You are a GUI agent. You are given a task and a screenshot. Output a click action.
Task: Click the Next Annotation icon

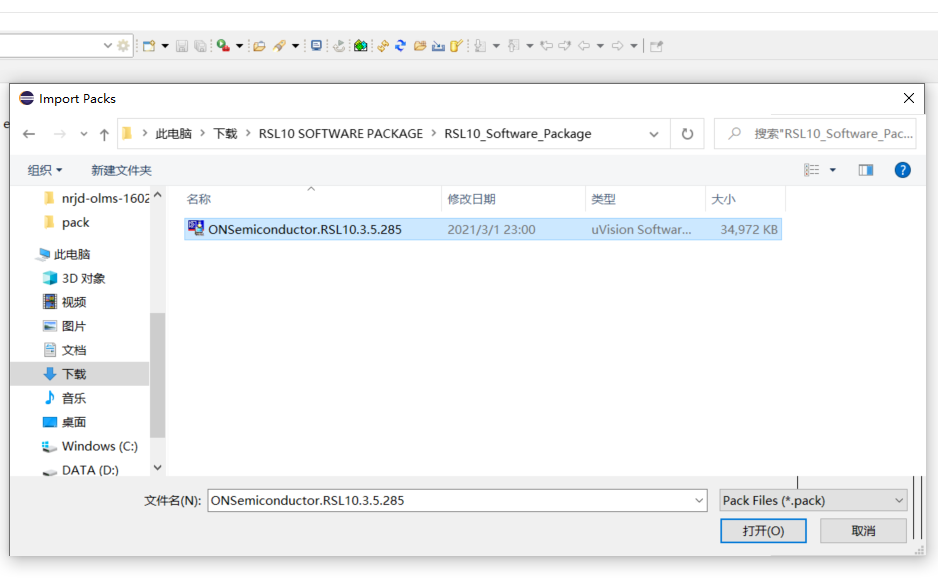pos(480,46)
